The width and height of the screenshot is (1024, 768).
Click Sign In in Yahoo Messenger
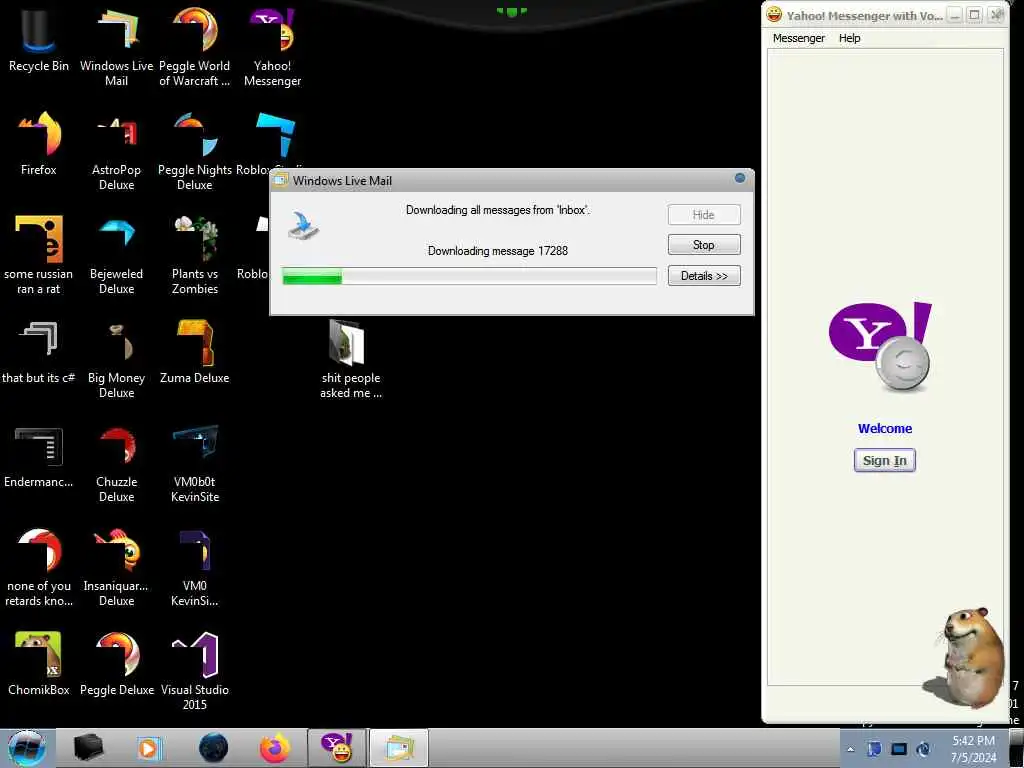(x=885, y=460)
